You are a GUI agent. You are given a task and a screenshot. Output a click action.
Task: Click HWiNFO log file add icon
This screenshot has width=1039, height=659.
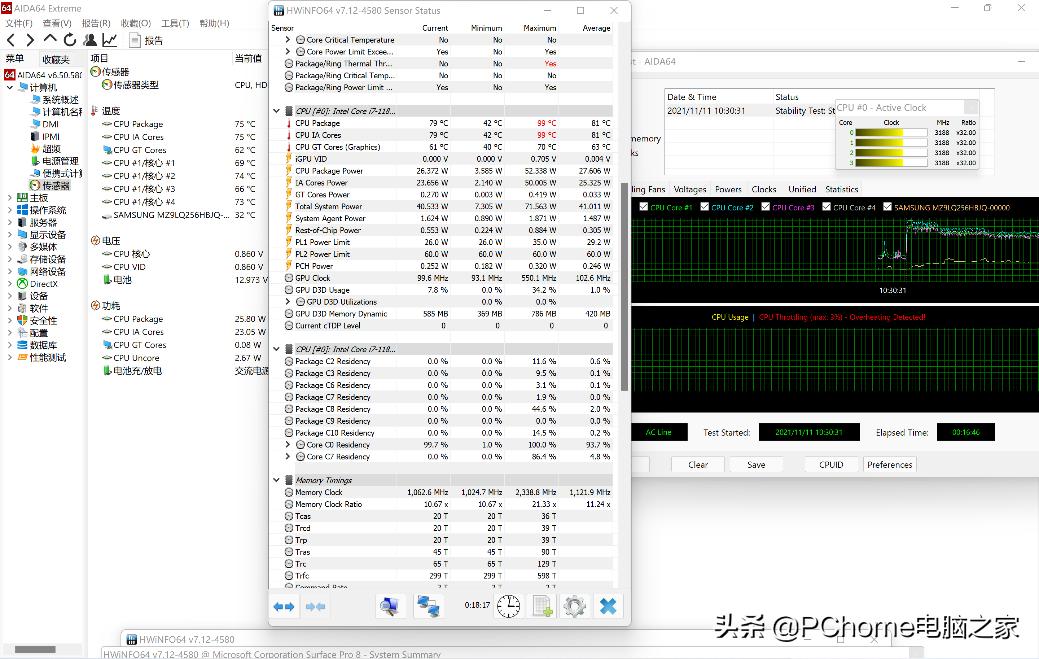tap(542, 606)
